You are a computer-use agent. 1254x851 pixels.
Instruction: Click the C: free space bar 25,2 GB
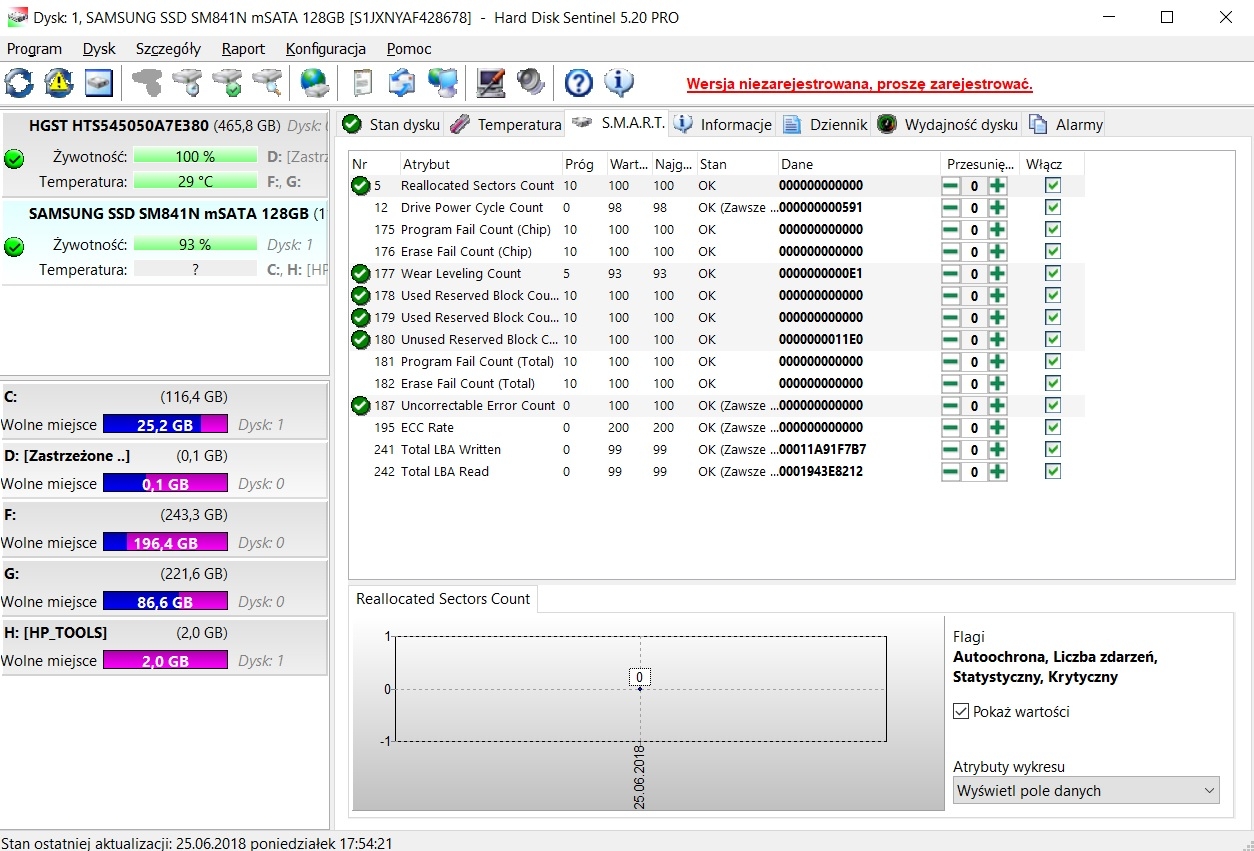click(x=165, y=424)
